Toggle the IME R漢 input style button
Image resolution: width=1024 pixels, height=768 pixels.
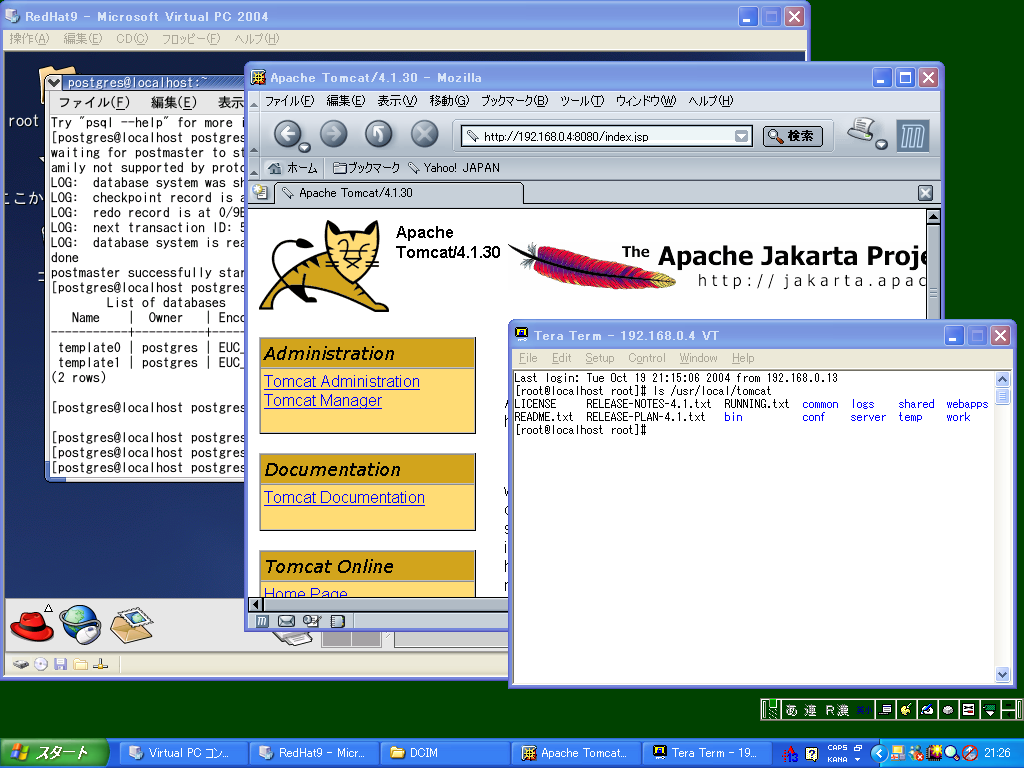[x=837, y=711]
